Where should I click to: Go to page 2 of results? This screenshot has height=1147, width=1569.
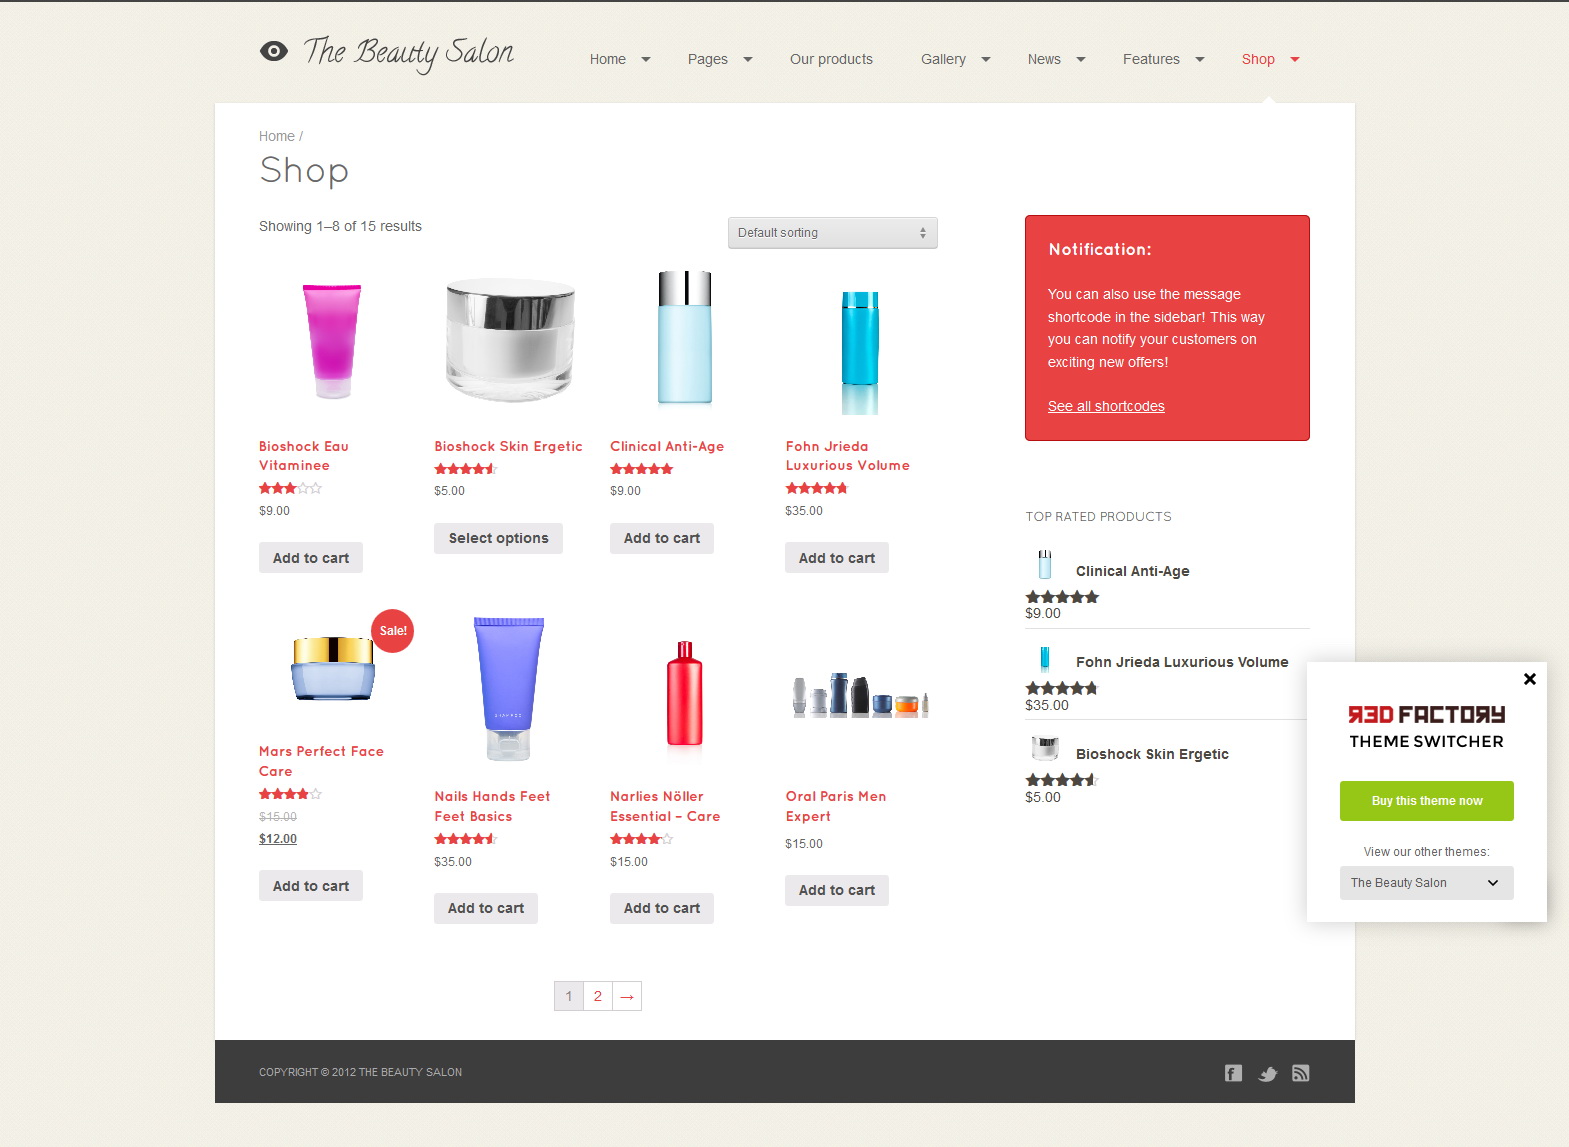click(597, 996)
